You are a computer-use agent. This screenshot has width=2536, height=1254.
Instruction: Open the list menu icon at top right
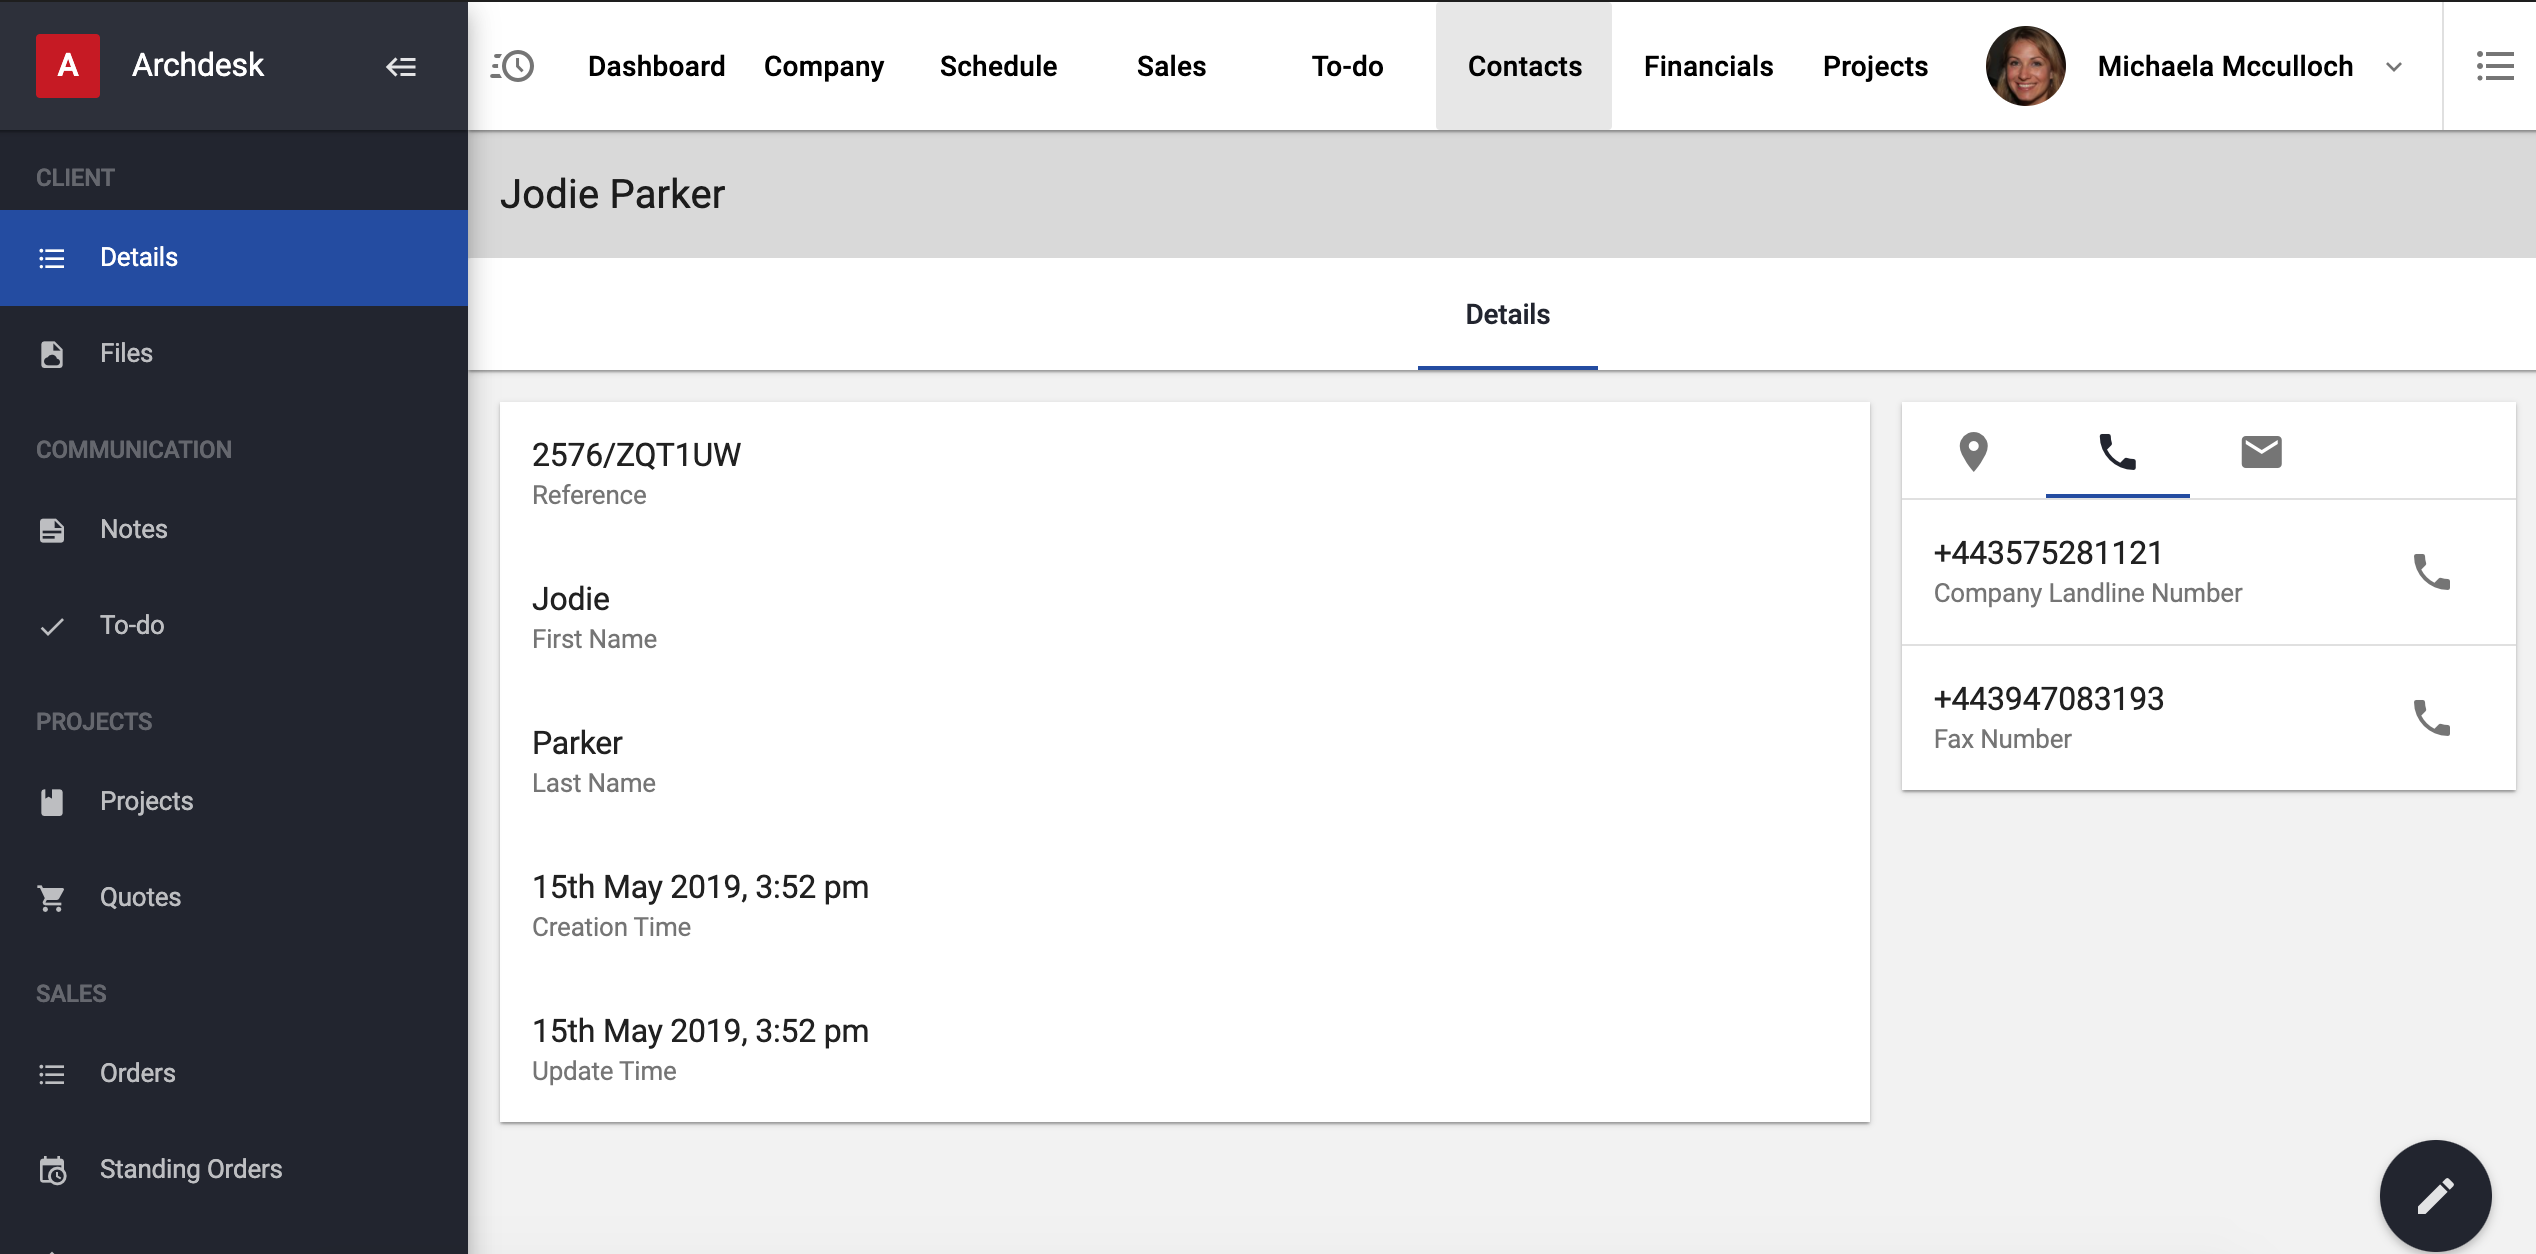(x=2496, y=65)
